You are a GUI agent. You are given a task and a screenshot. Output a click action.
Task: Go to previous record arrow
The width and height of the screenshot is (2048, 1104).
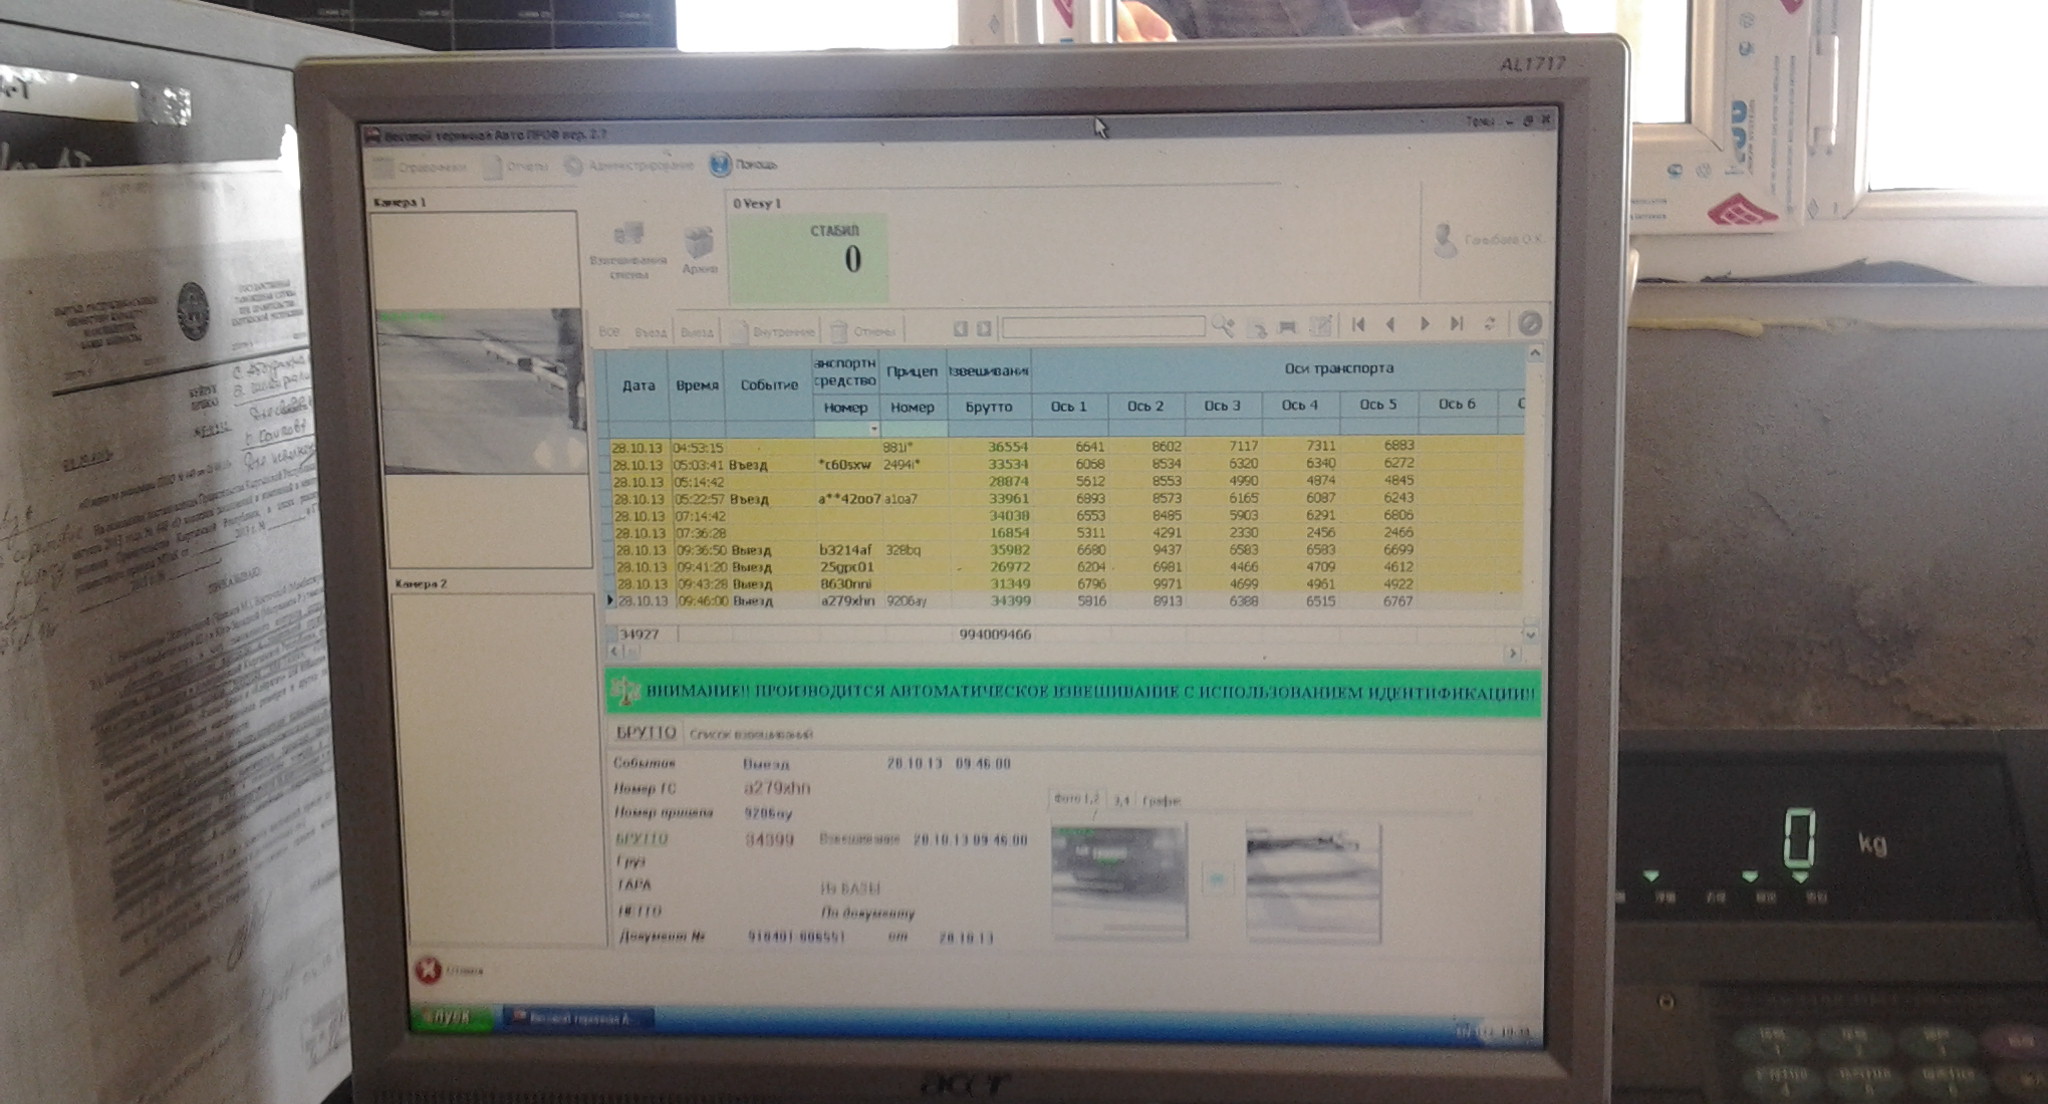click(x=1390, y=324)
